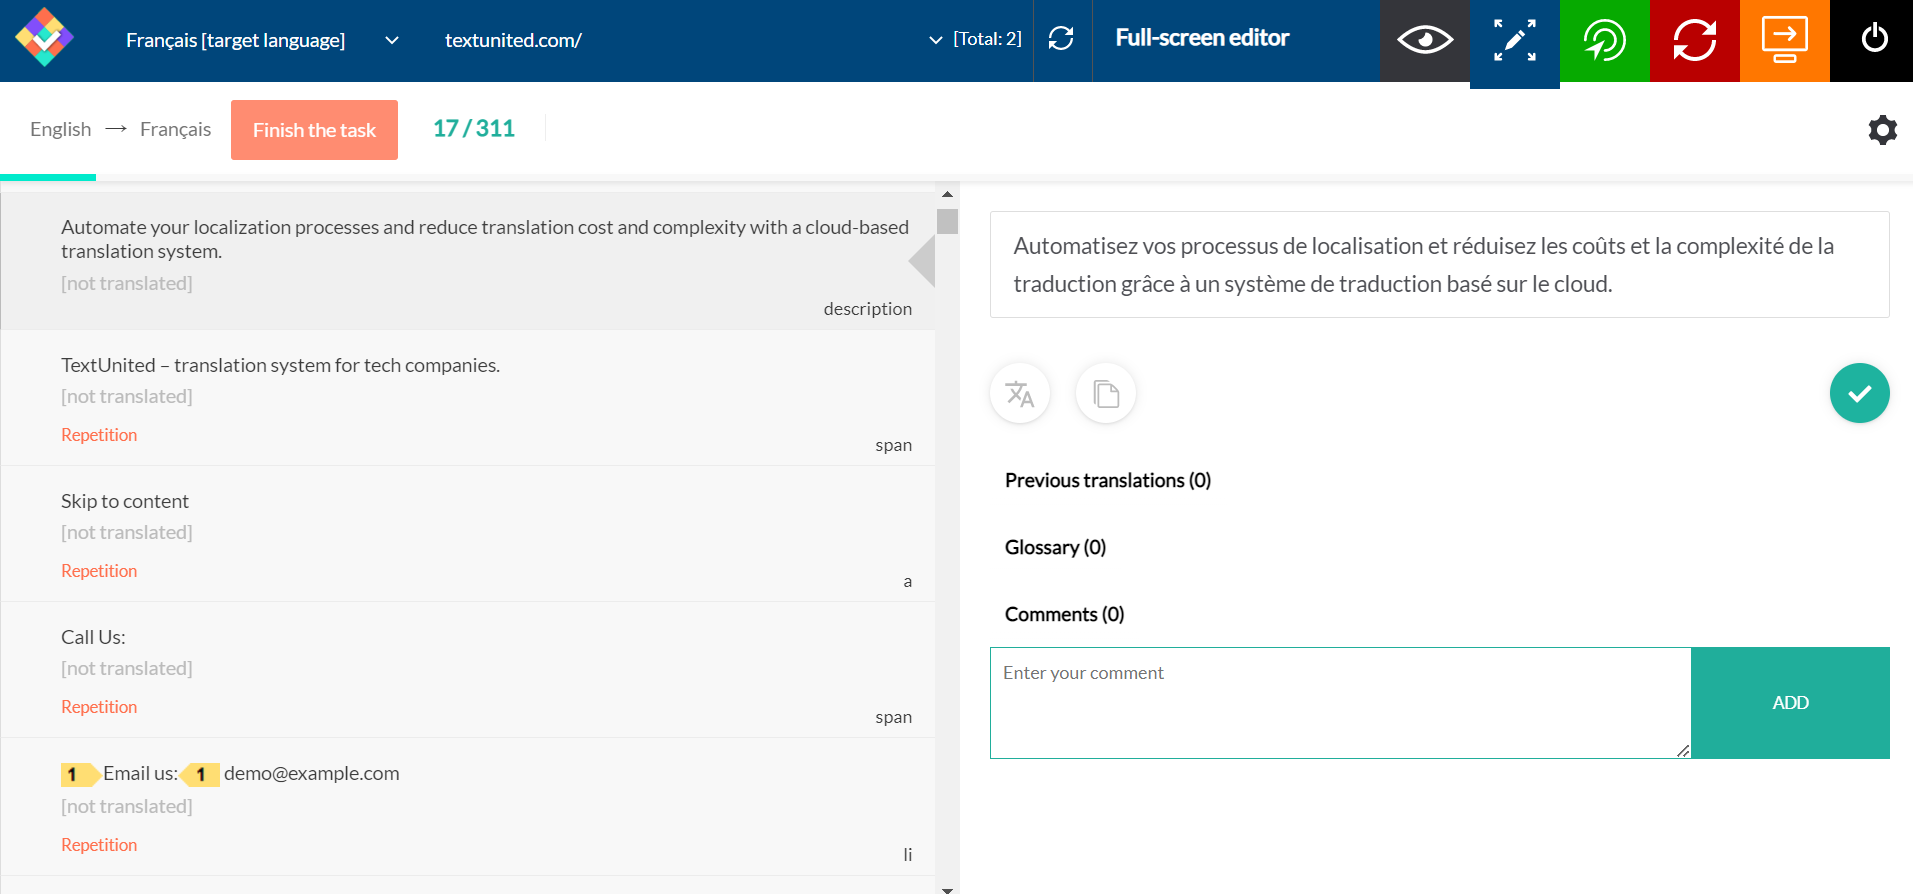Viewport: 1913px width, 894px height.
Task: Click the comment box resize handle
Action: 1683,751
